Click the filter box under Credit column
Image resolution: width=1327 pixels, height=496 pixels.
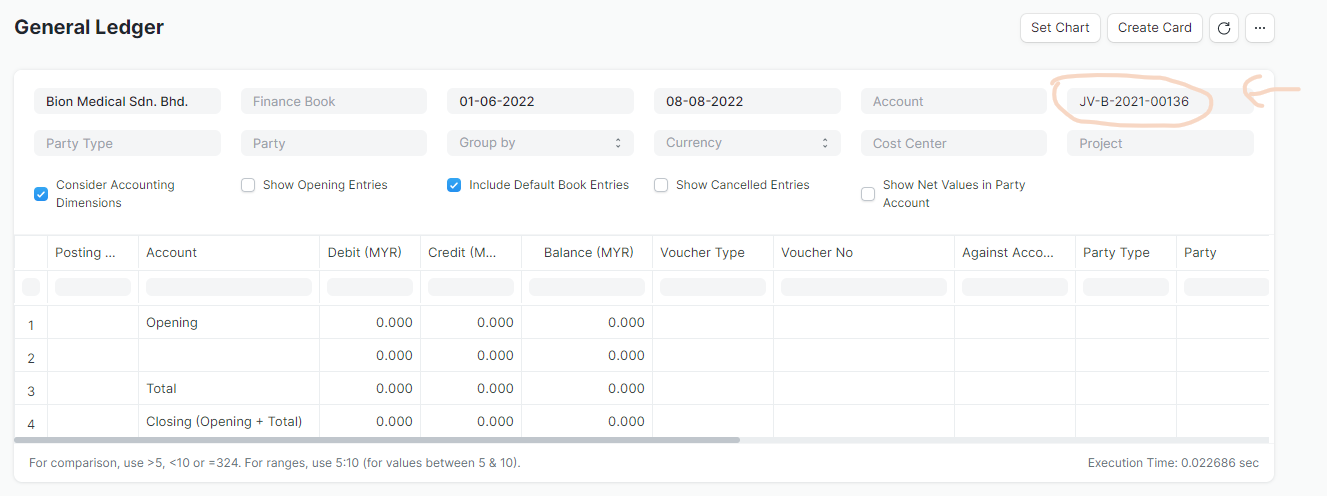471,287
